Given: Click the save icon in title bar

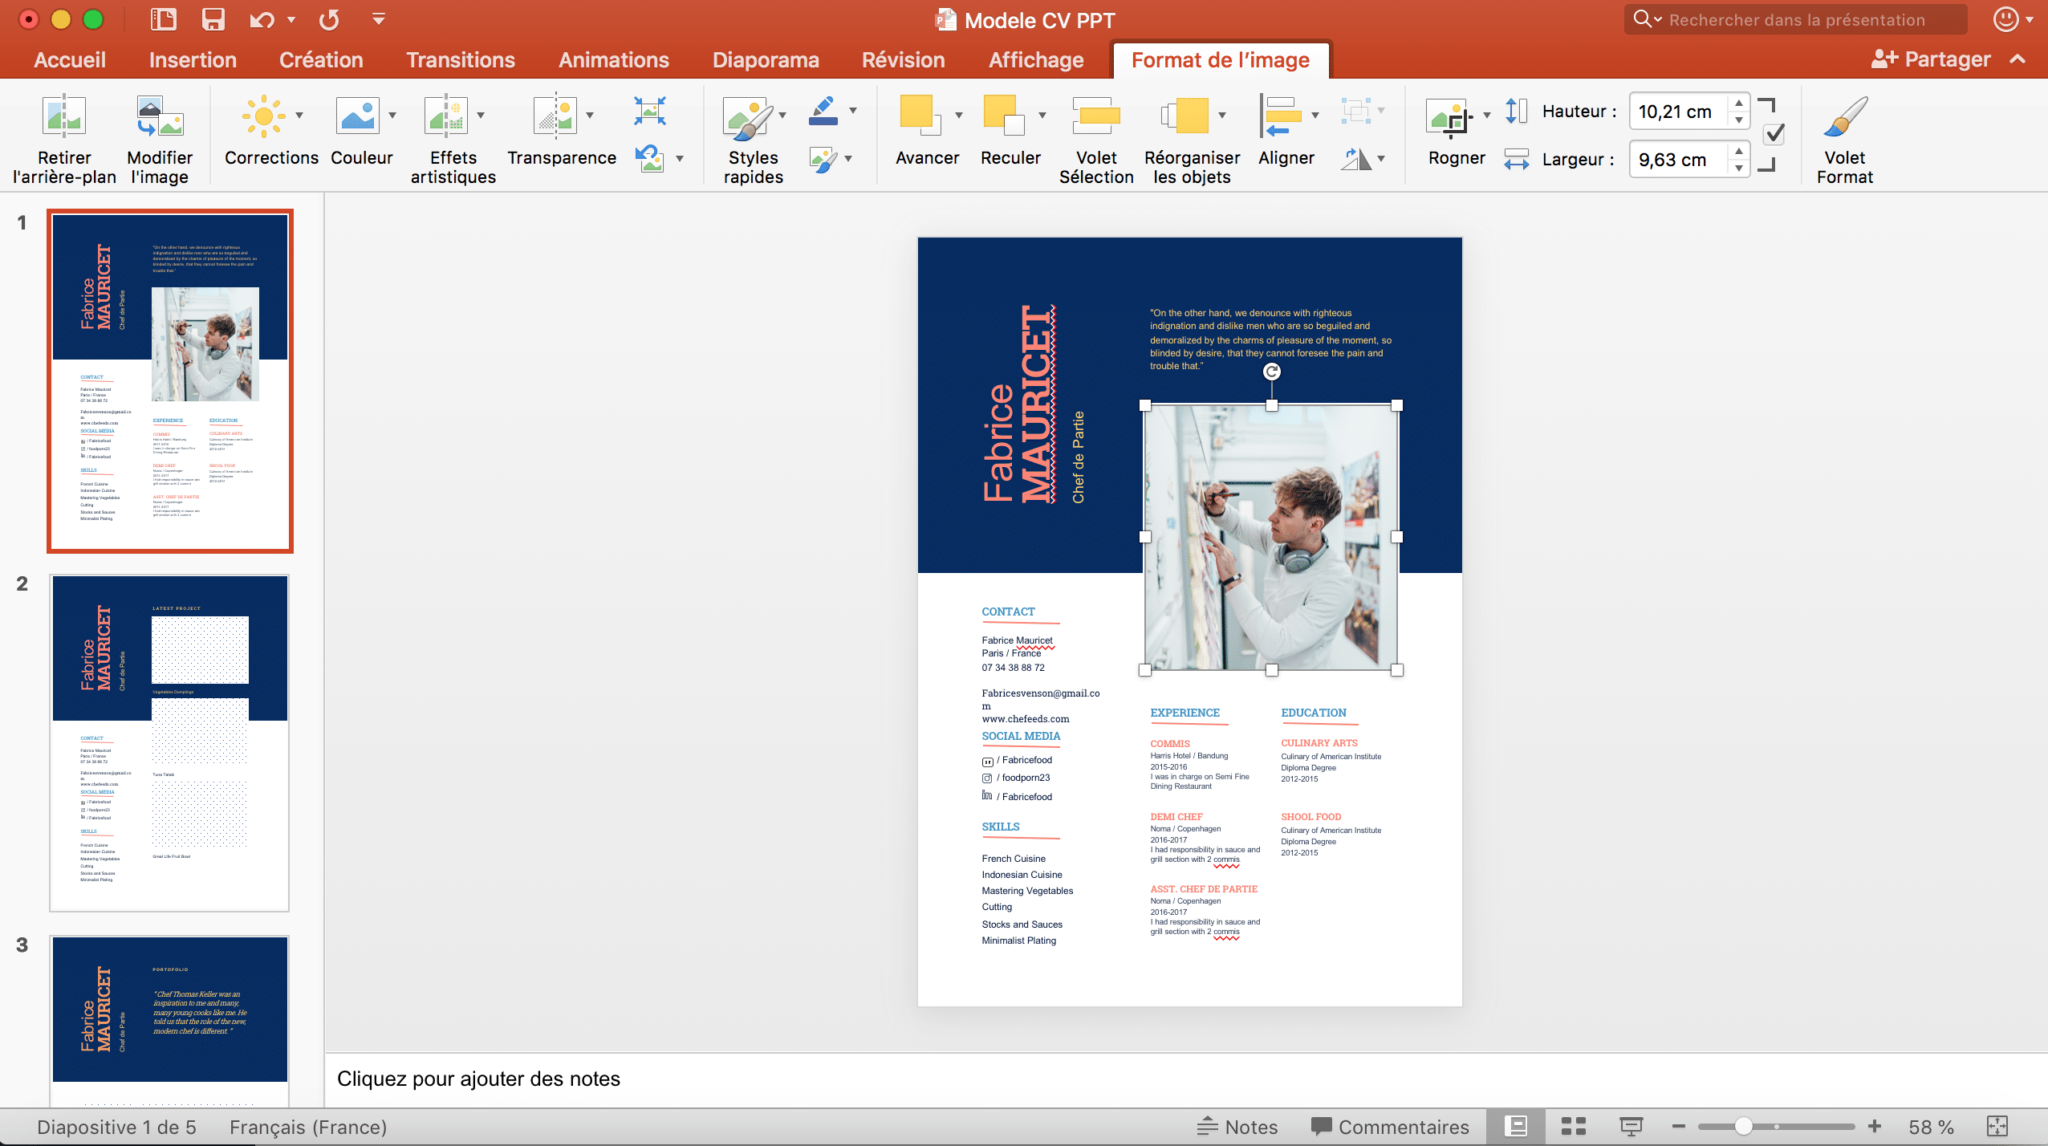Looking at the screenshot, I should pos(213,19).
